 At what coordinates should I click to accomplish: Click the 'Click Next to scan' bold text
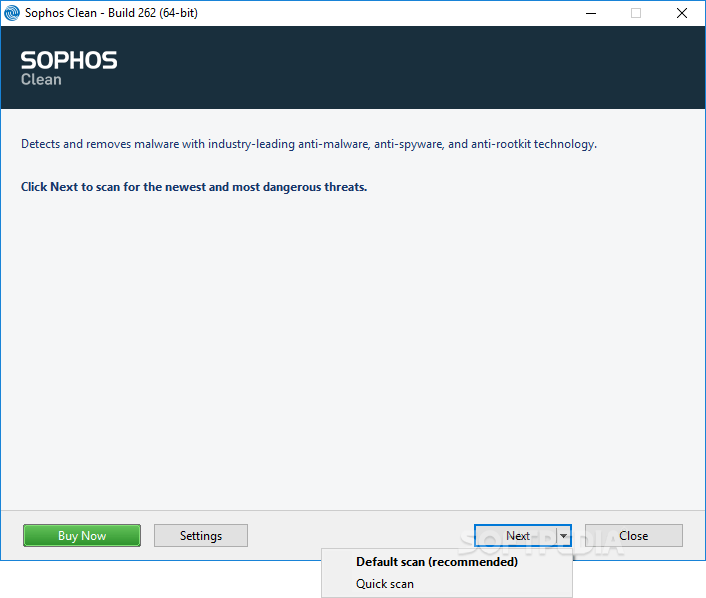point(194,187)
